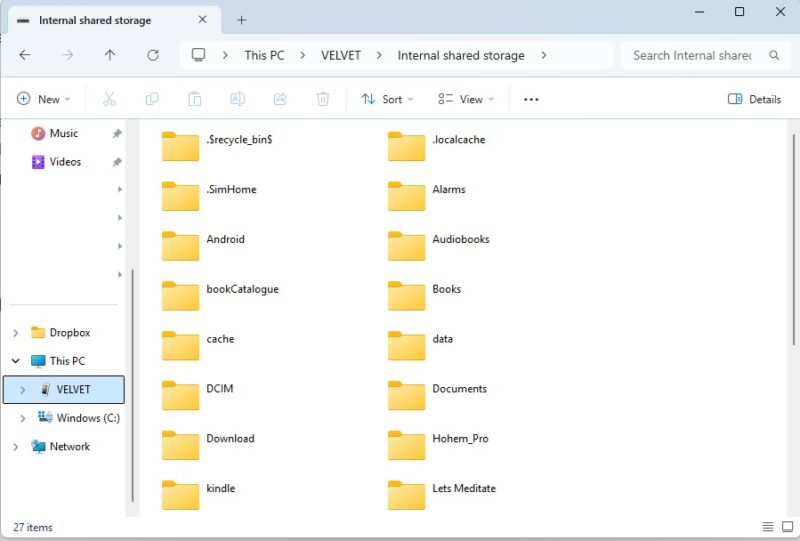This screenshot has height=541, width=800.
Task: Open chevron dropdown after This PC breadcrumb
Action: pyautogui.click(x=303, y=55)
